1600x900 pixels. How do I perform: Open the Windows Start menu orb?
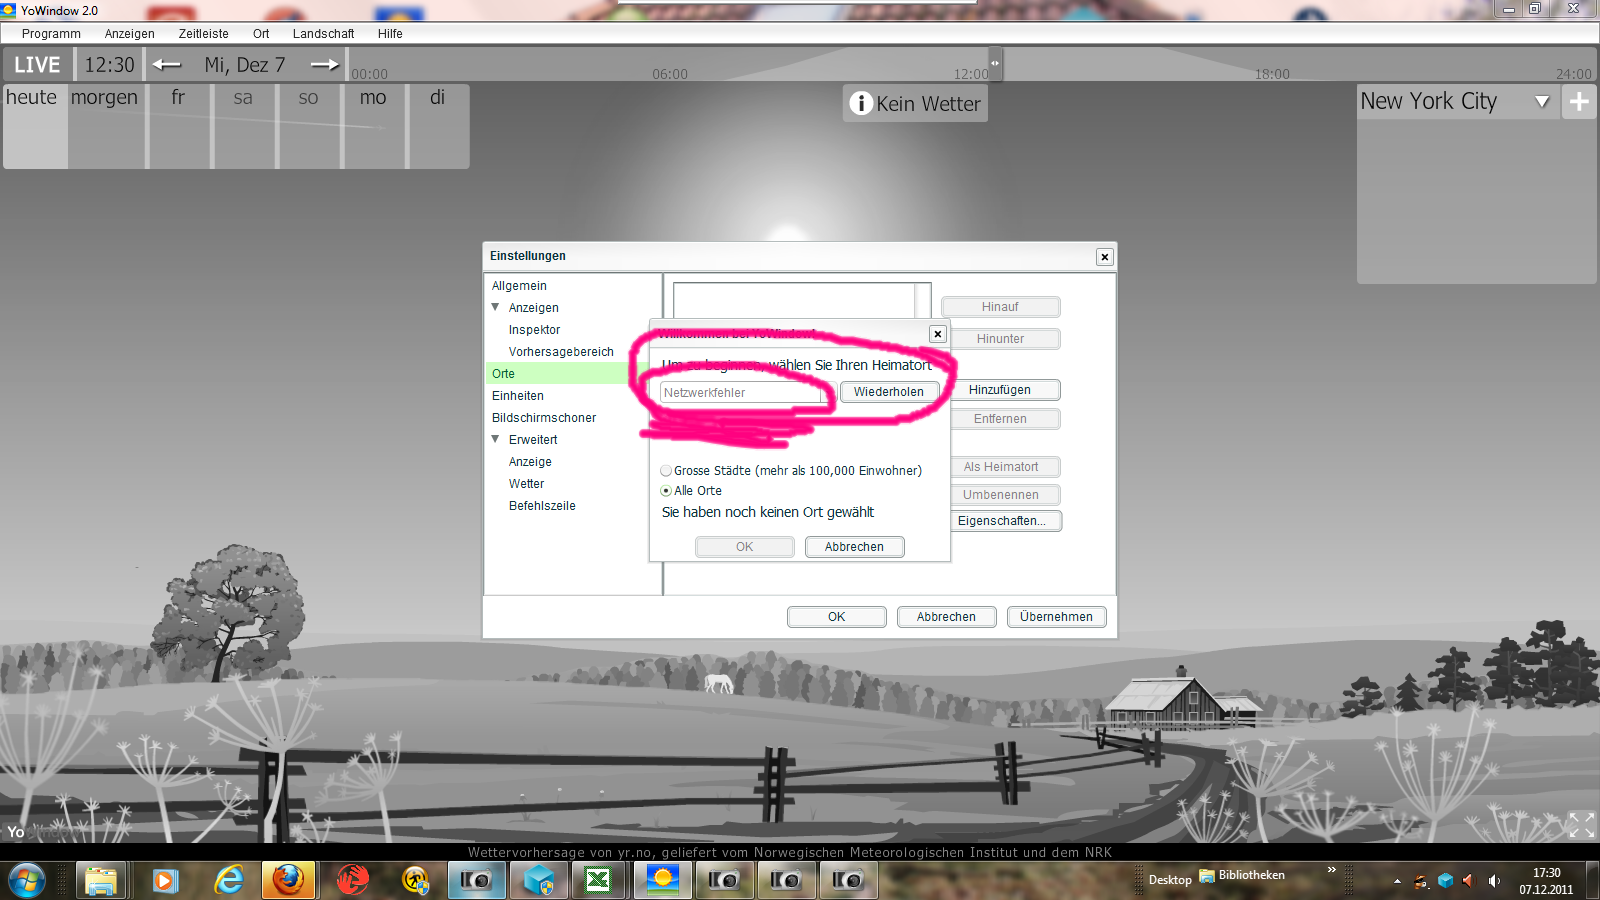point(26,881)
